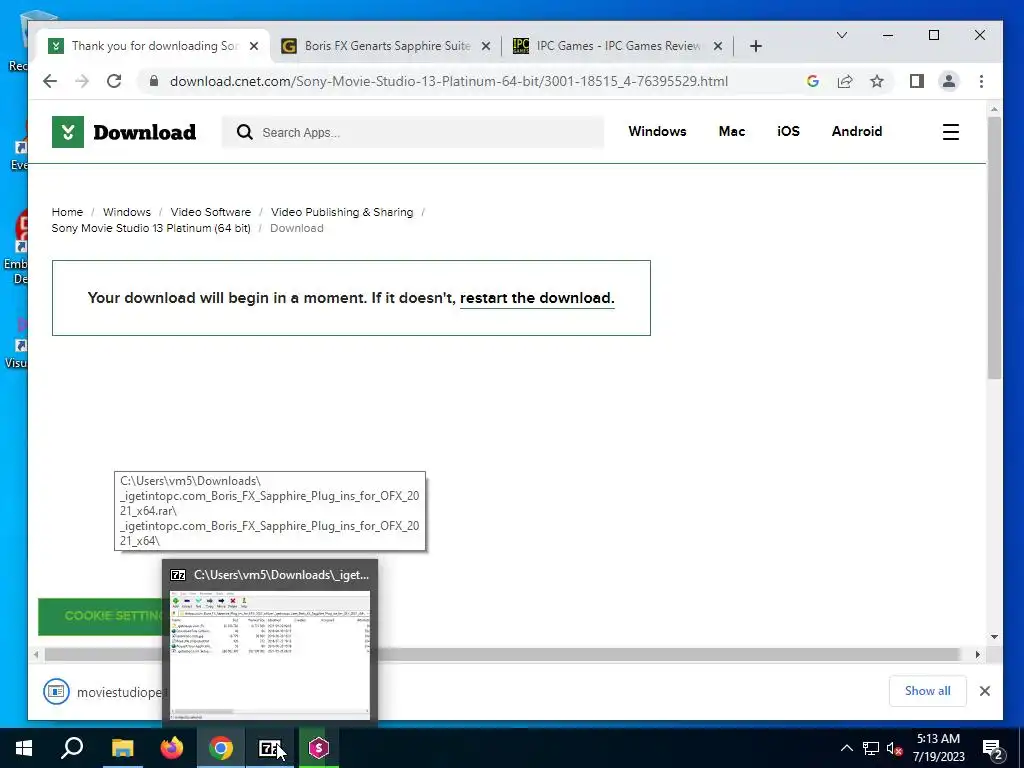The height and width of the screenshot is (768, 1024).
Task: Click the site padlock icon
Action: [153, 81]
